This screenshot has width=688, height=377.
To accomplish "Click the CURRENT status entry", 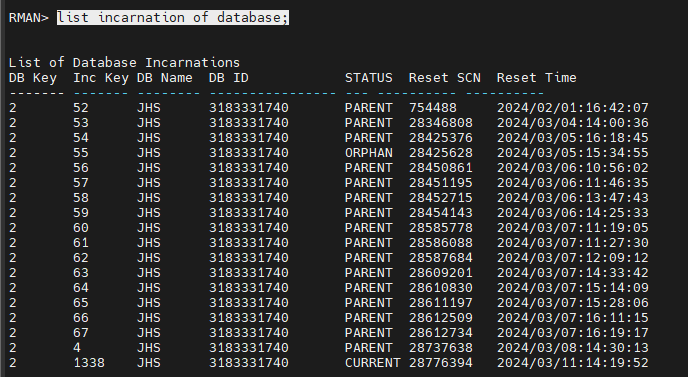I will pyautogui.click(x=373, y=363).
